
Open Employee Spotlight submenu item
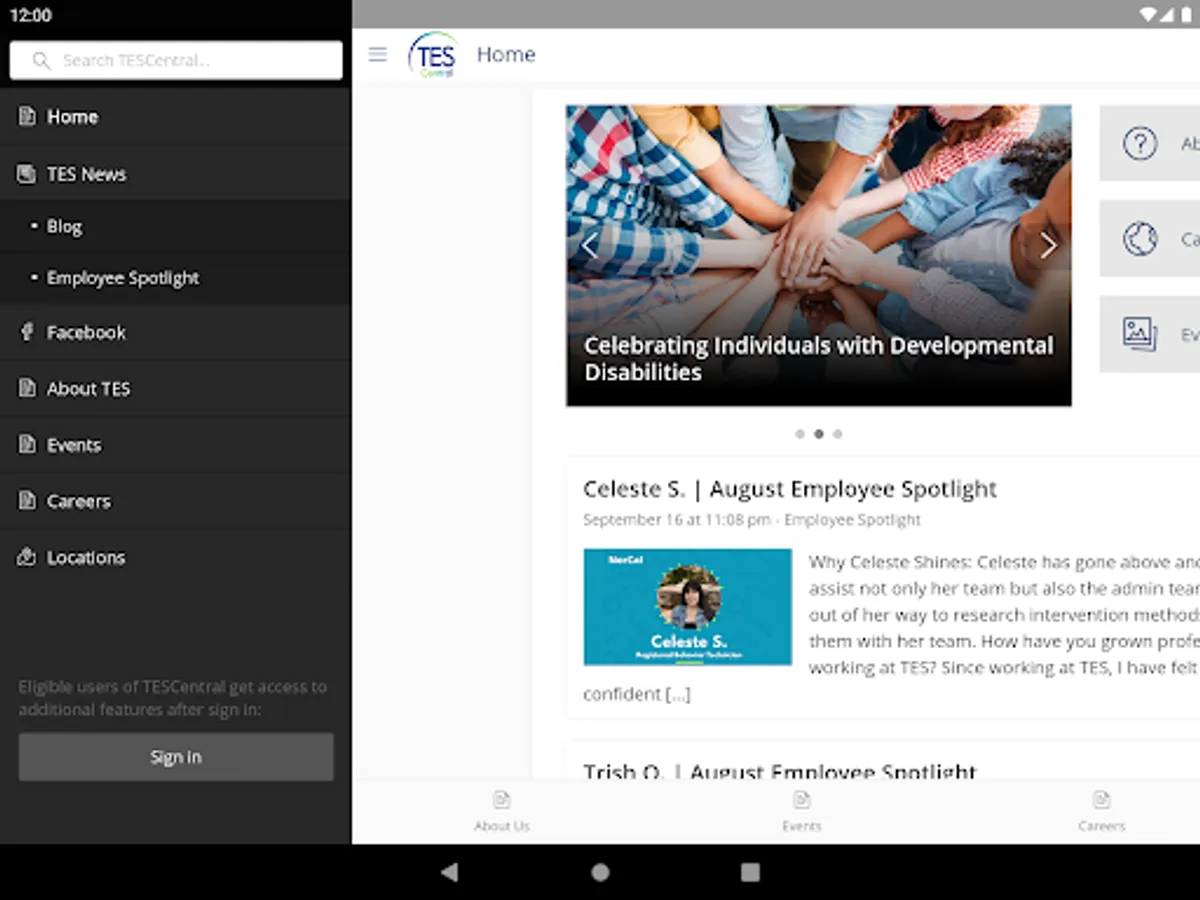click(x=175, y=278)
